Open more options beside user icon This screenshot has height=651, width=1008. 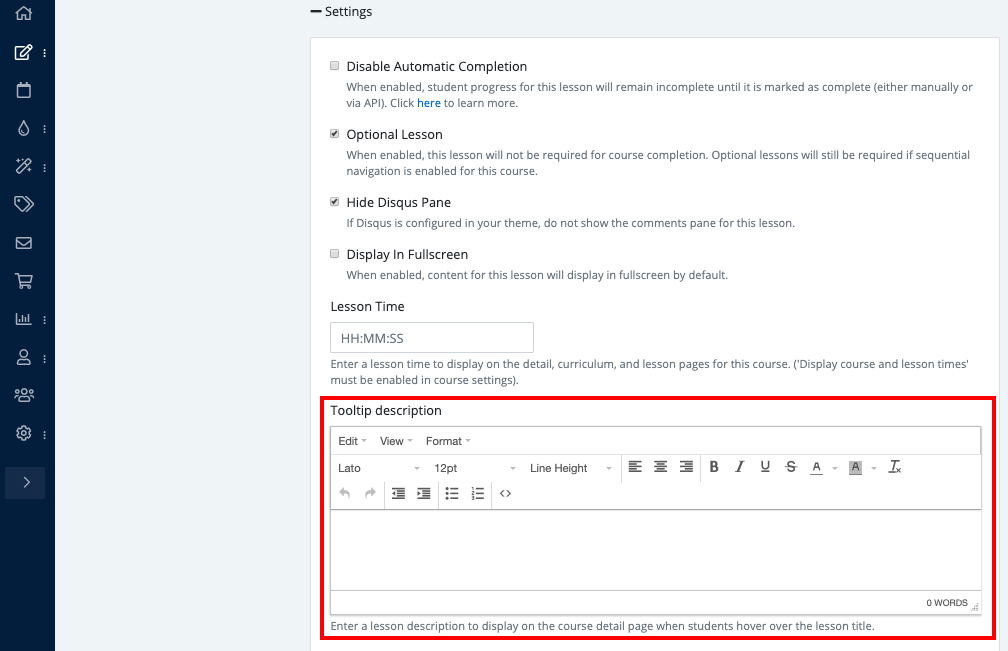[x=44, y=359]
